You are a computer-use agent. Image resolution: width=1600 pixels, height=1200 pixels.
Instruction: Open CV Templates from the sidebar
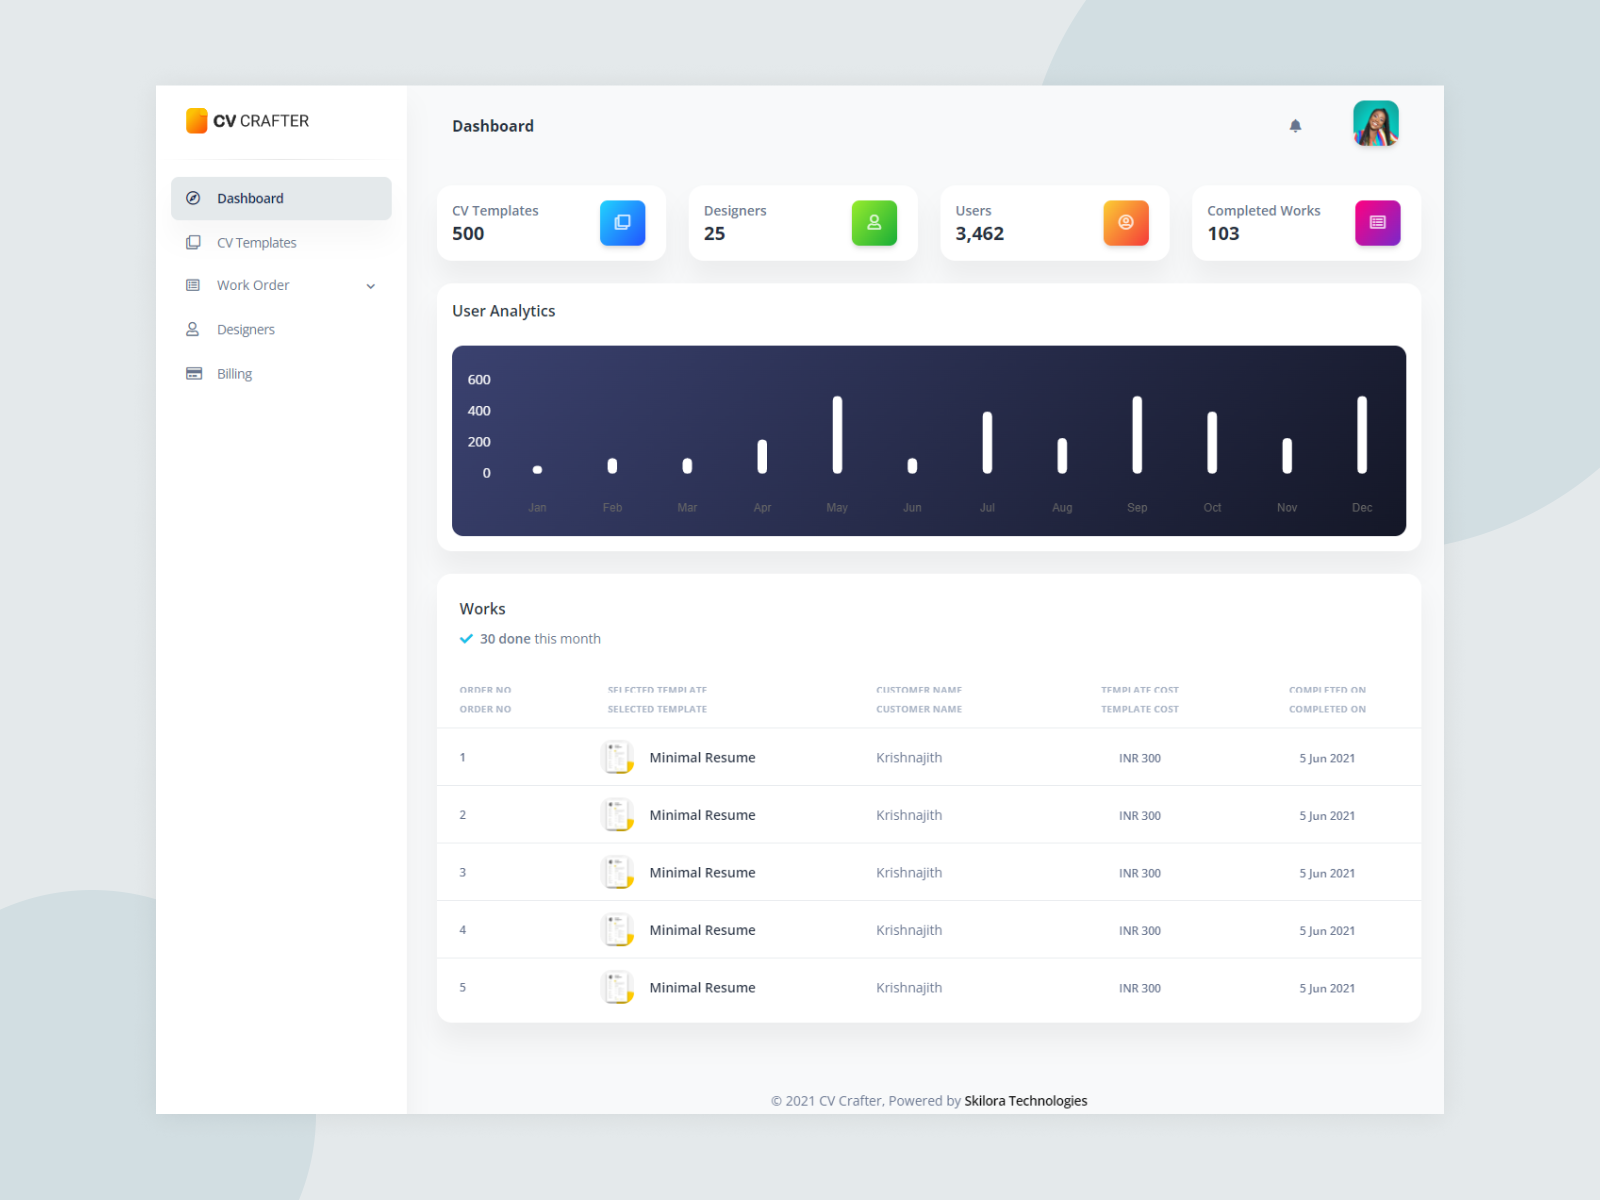(x=257, y=242)
